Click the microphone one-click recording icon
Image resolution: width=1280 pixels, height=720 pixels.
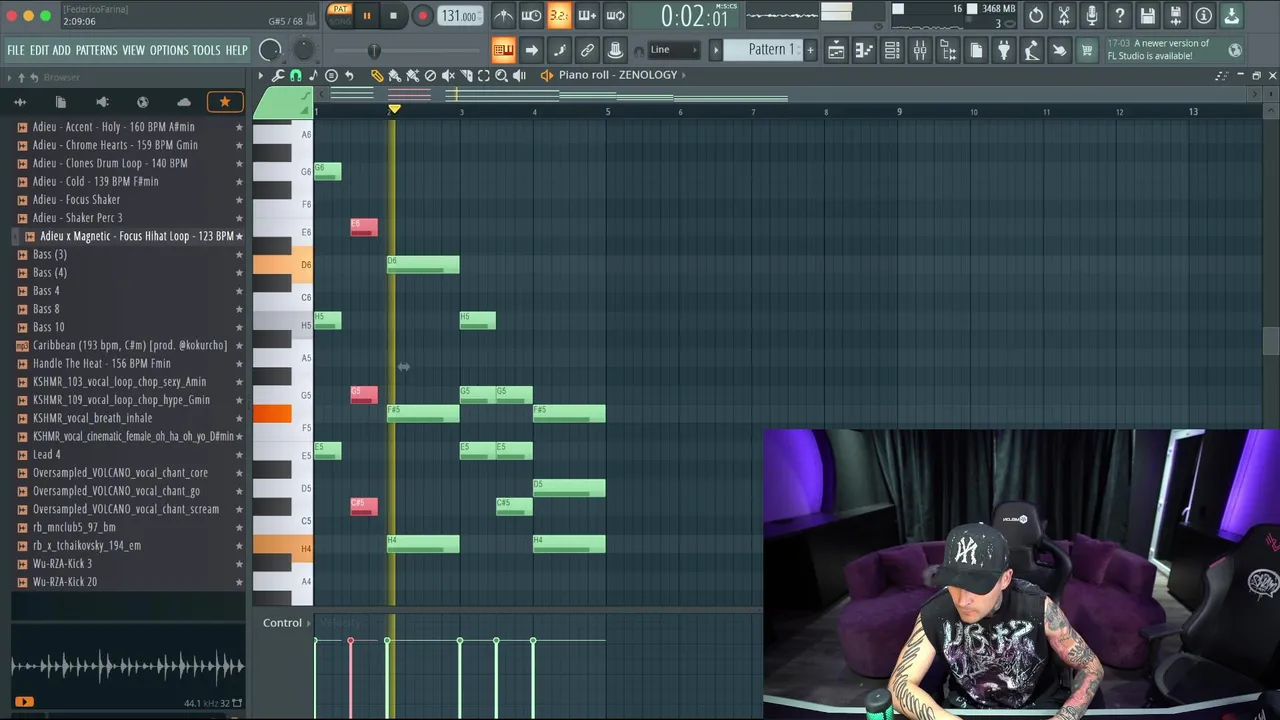click(1092, 15)
